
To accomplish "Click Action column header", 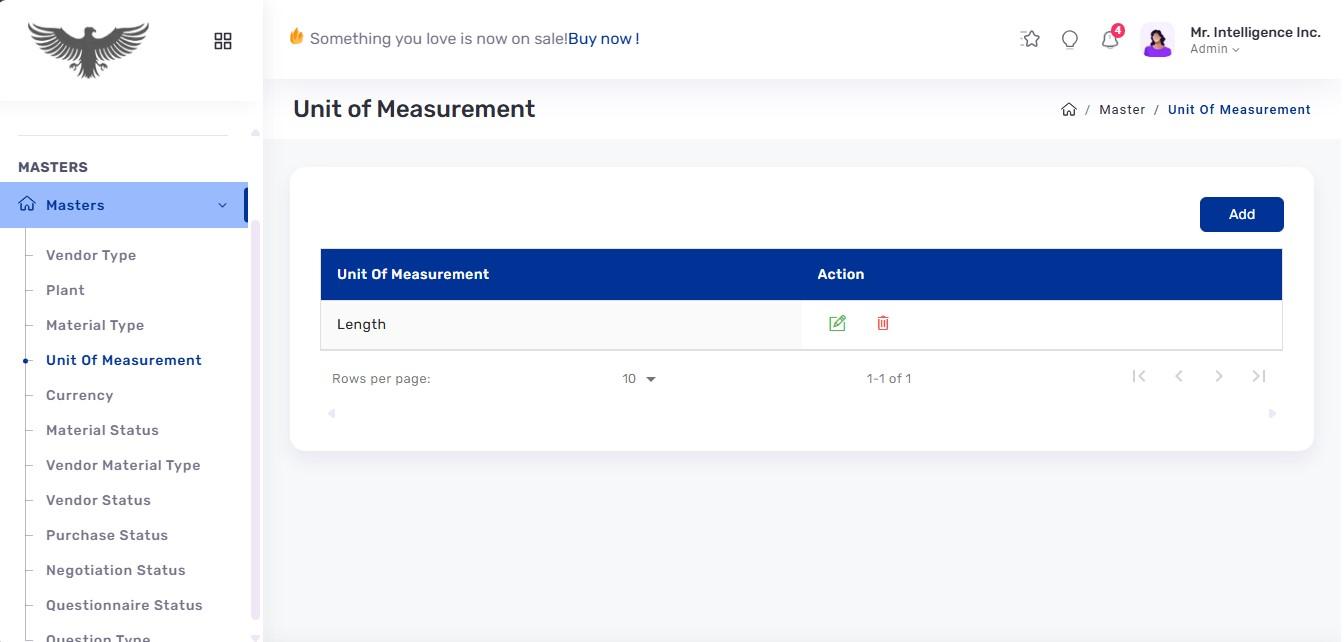I will point(841,274).
